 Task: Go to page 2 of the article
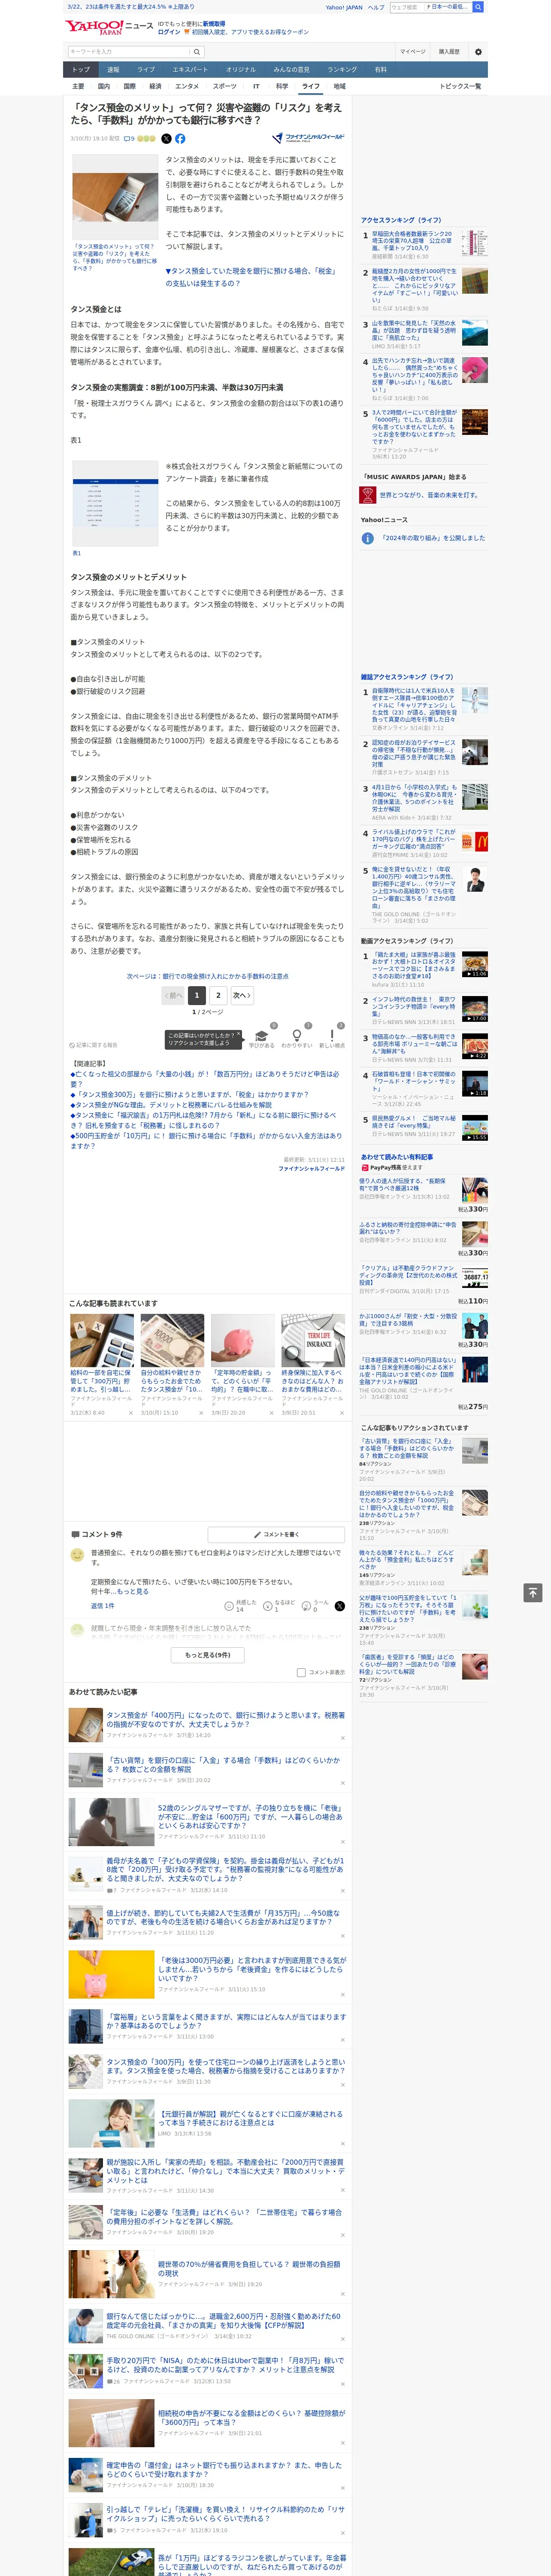click(218, 995)
